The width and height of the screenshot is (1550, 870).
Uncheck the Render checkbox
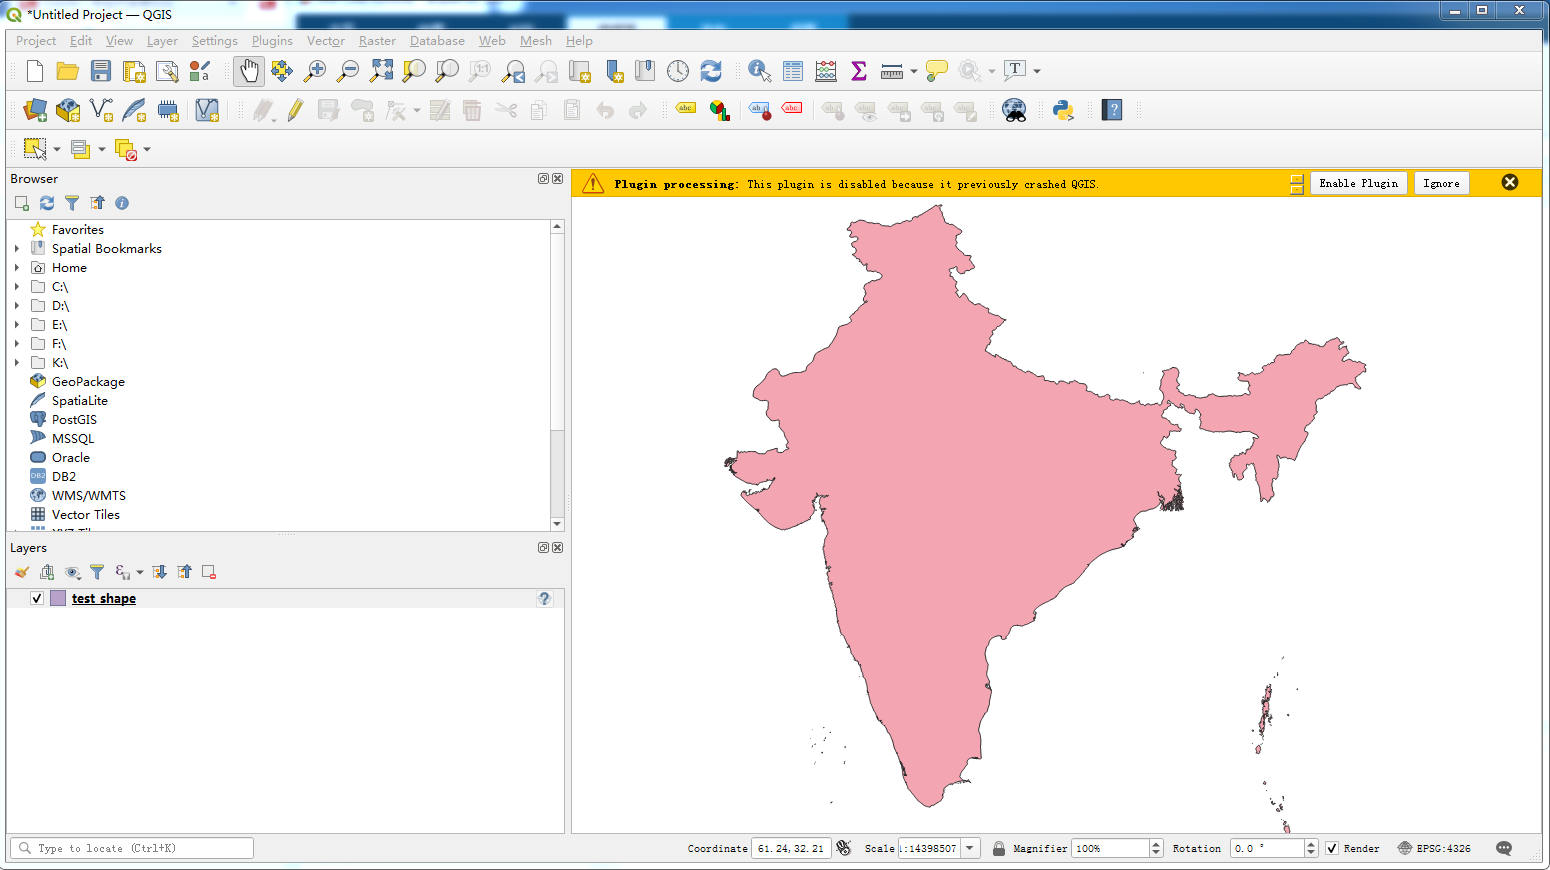[1331, 848]
